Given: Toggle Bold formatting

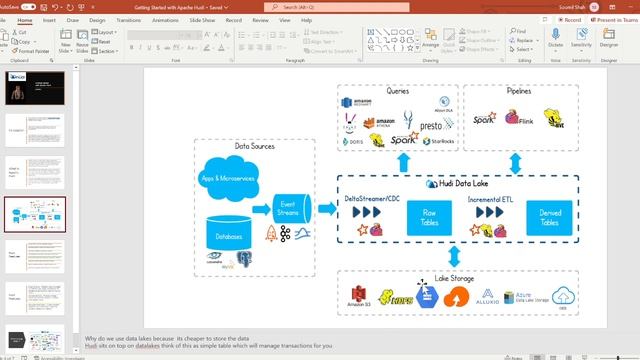Looking at the screenshot, I should point(131,48).
